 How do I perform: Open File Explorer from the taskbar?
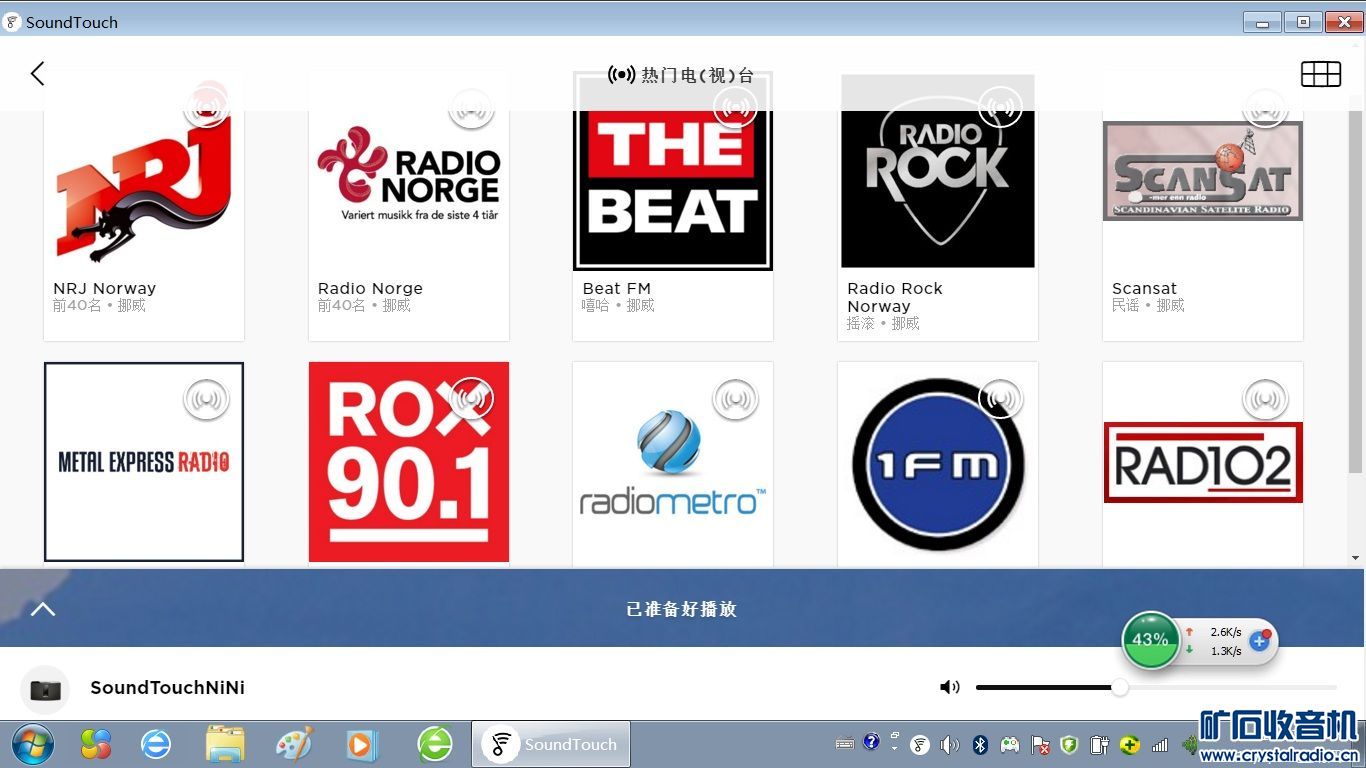pyautogui.click(x=225, y=744)
